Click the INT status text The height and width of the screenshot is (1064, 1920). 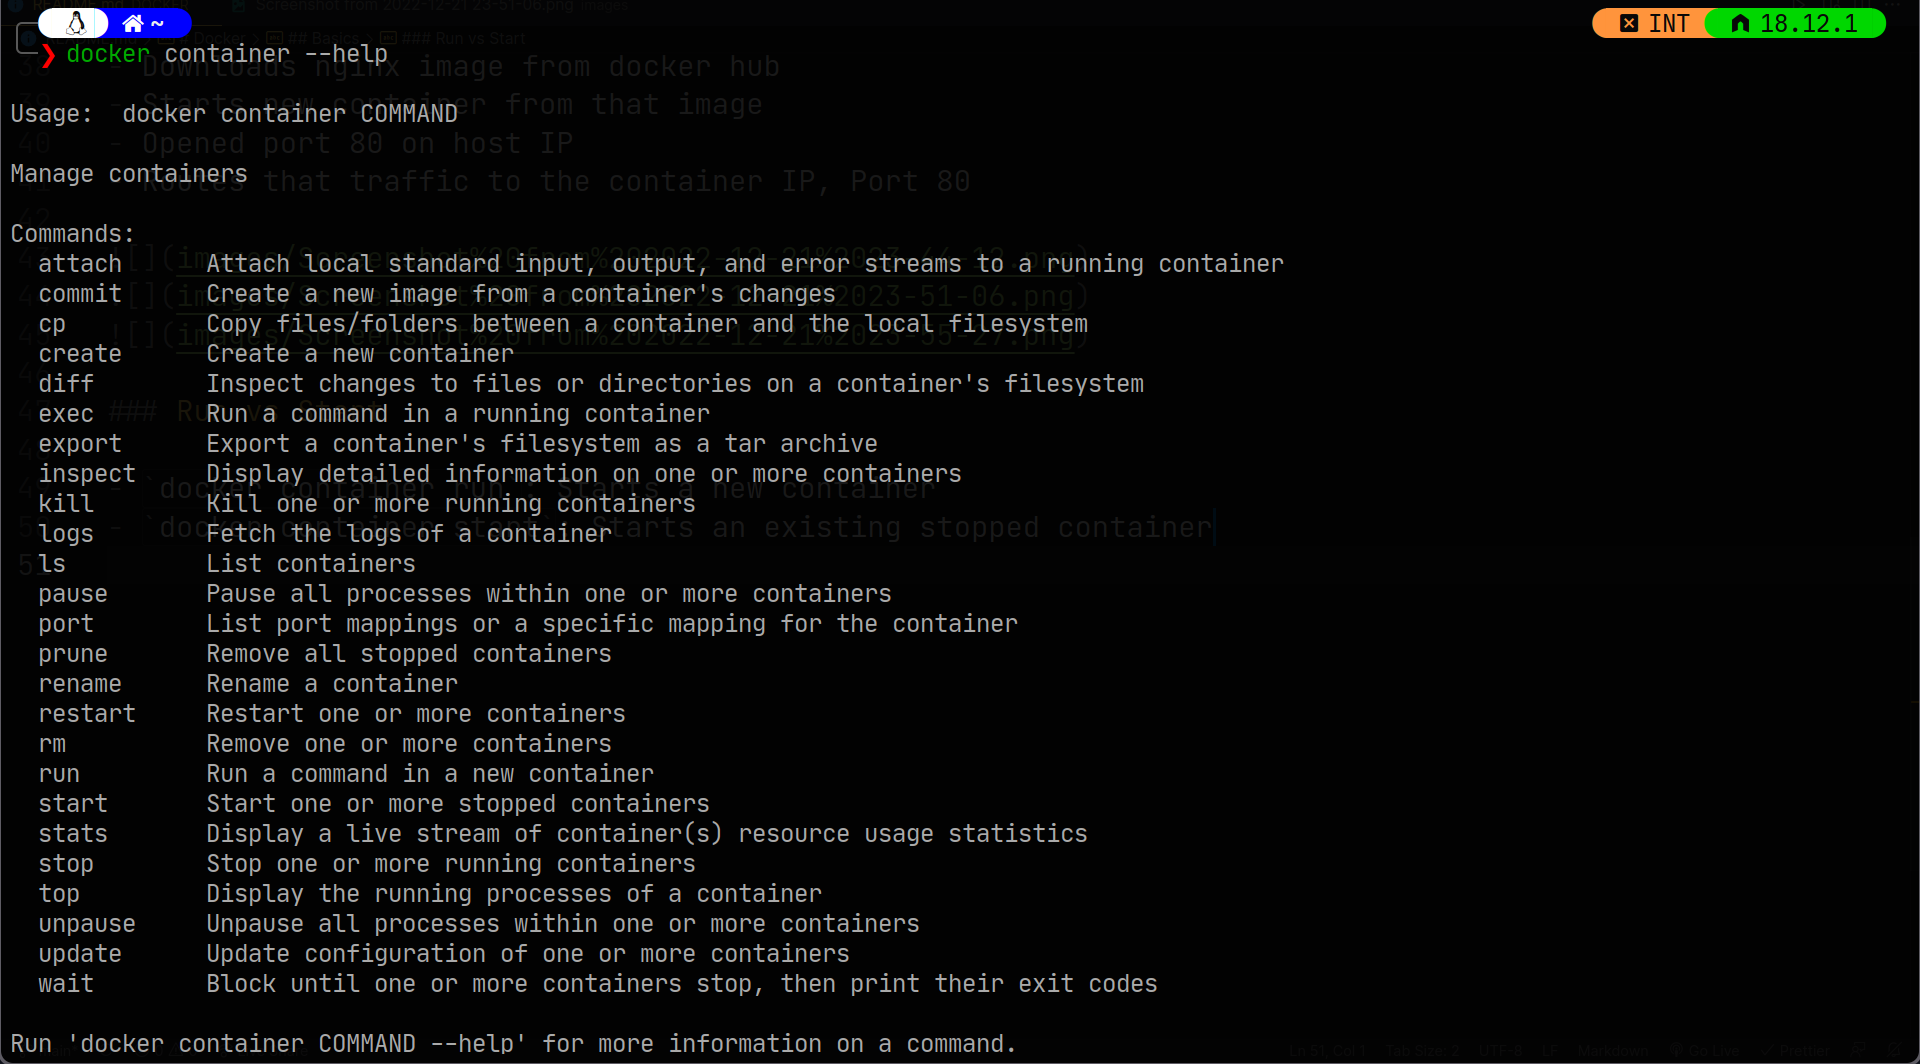click(1668, 23)
